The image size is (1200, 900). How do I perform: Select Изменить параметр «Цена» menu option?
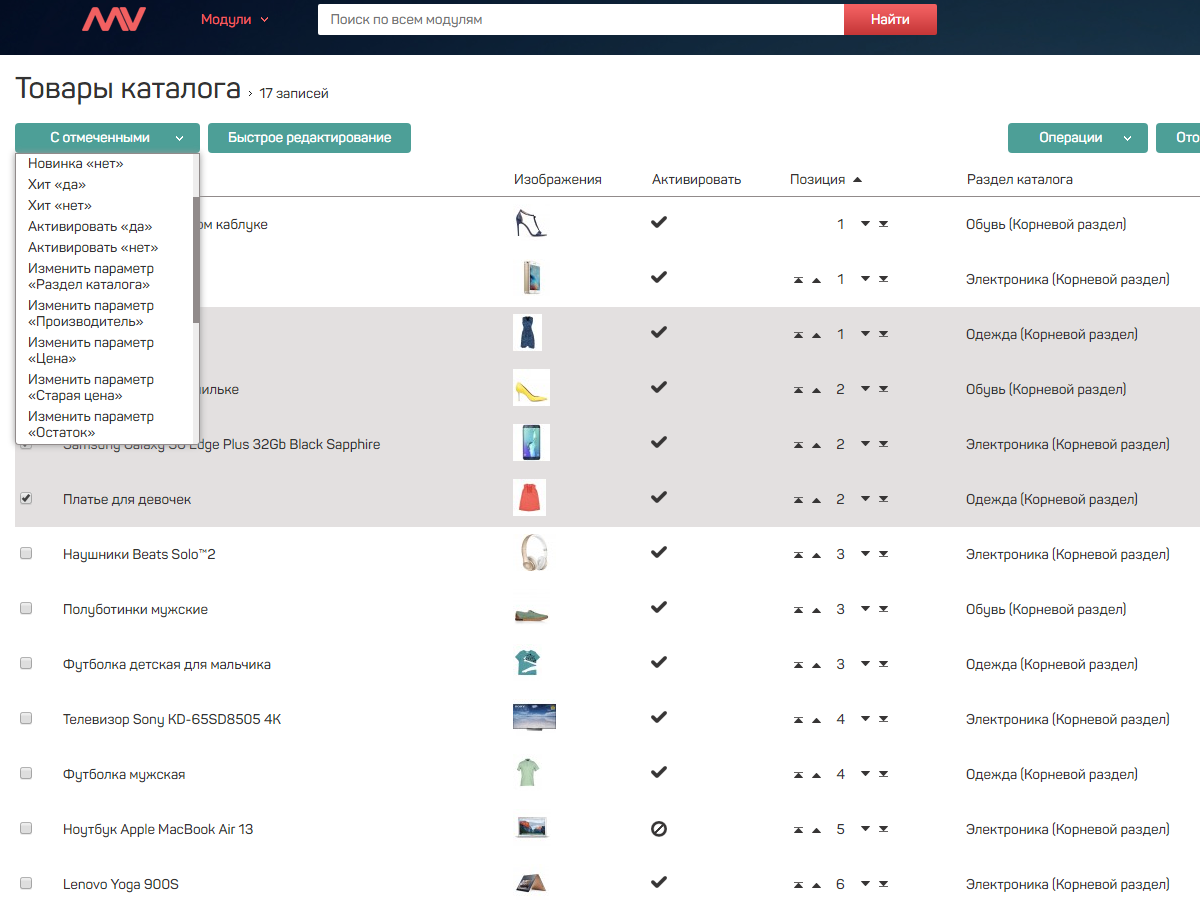click(91, 350)
